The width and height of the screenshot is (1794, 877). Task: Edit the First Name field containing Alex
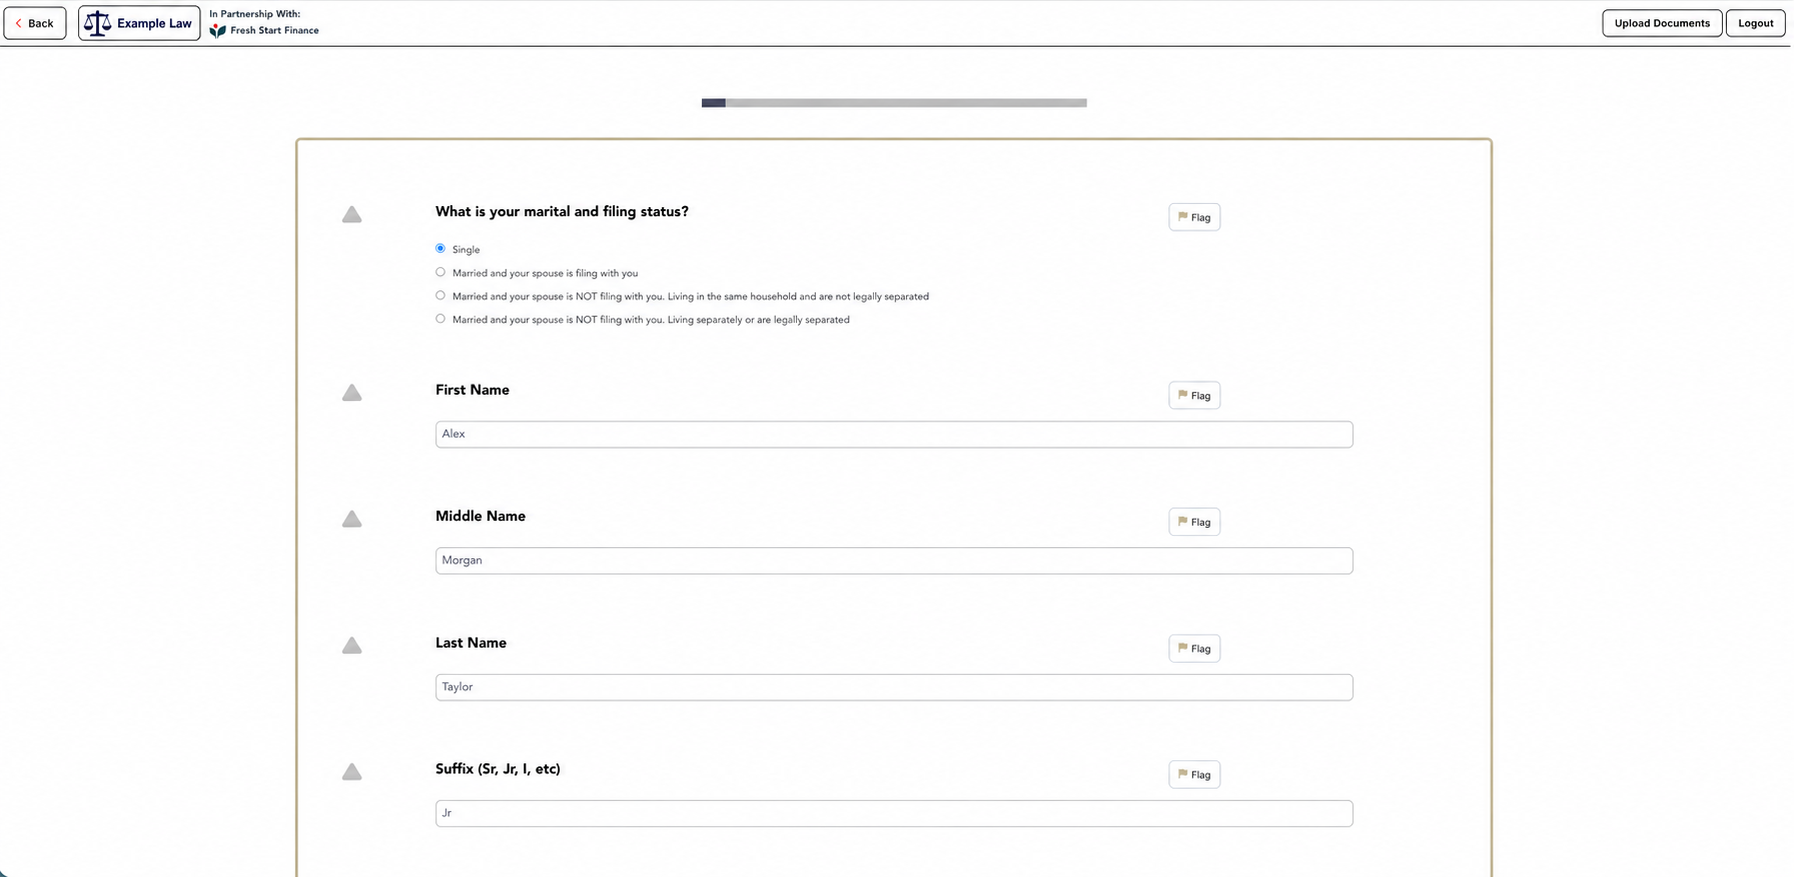pyautogui.click(x=894, y=434)
